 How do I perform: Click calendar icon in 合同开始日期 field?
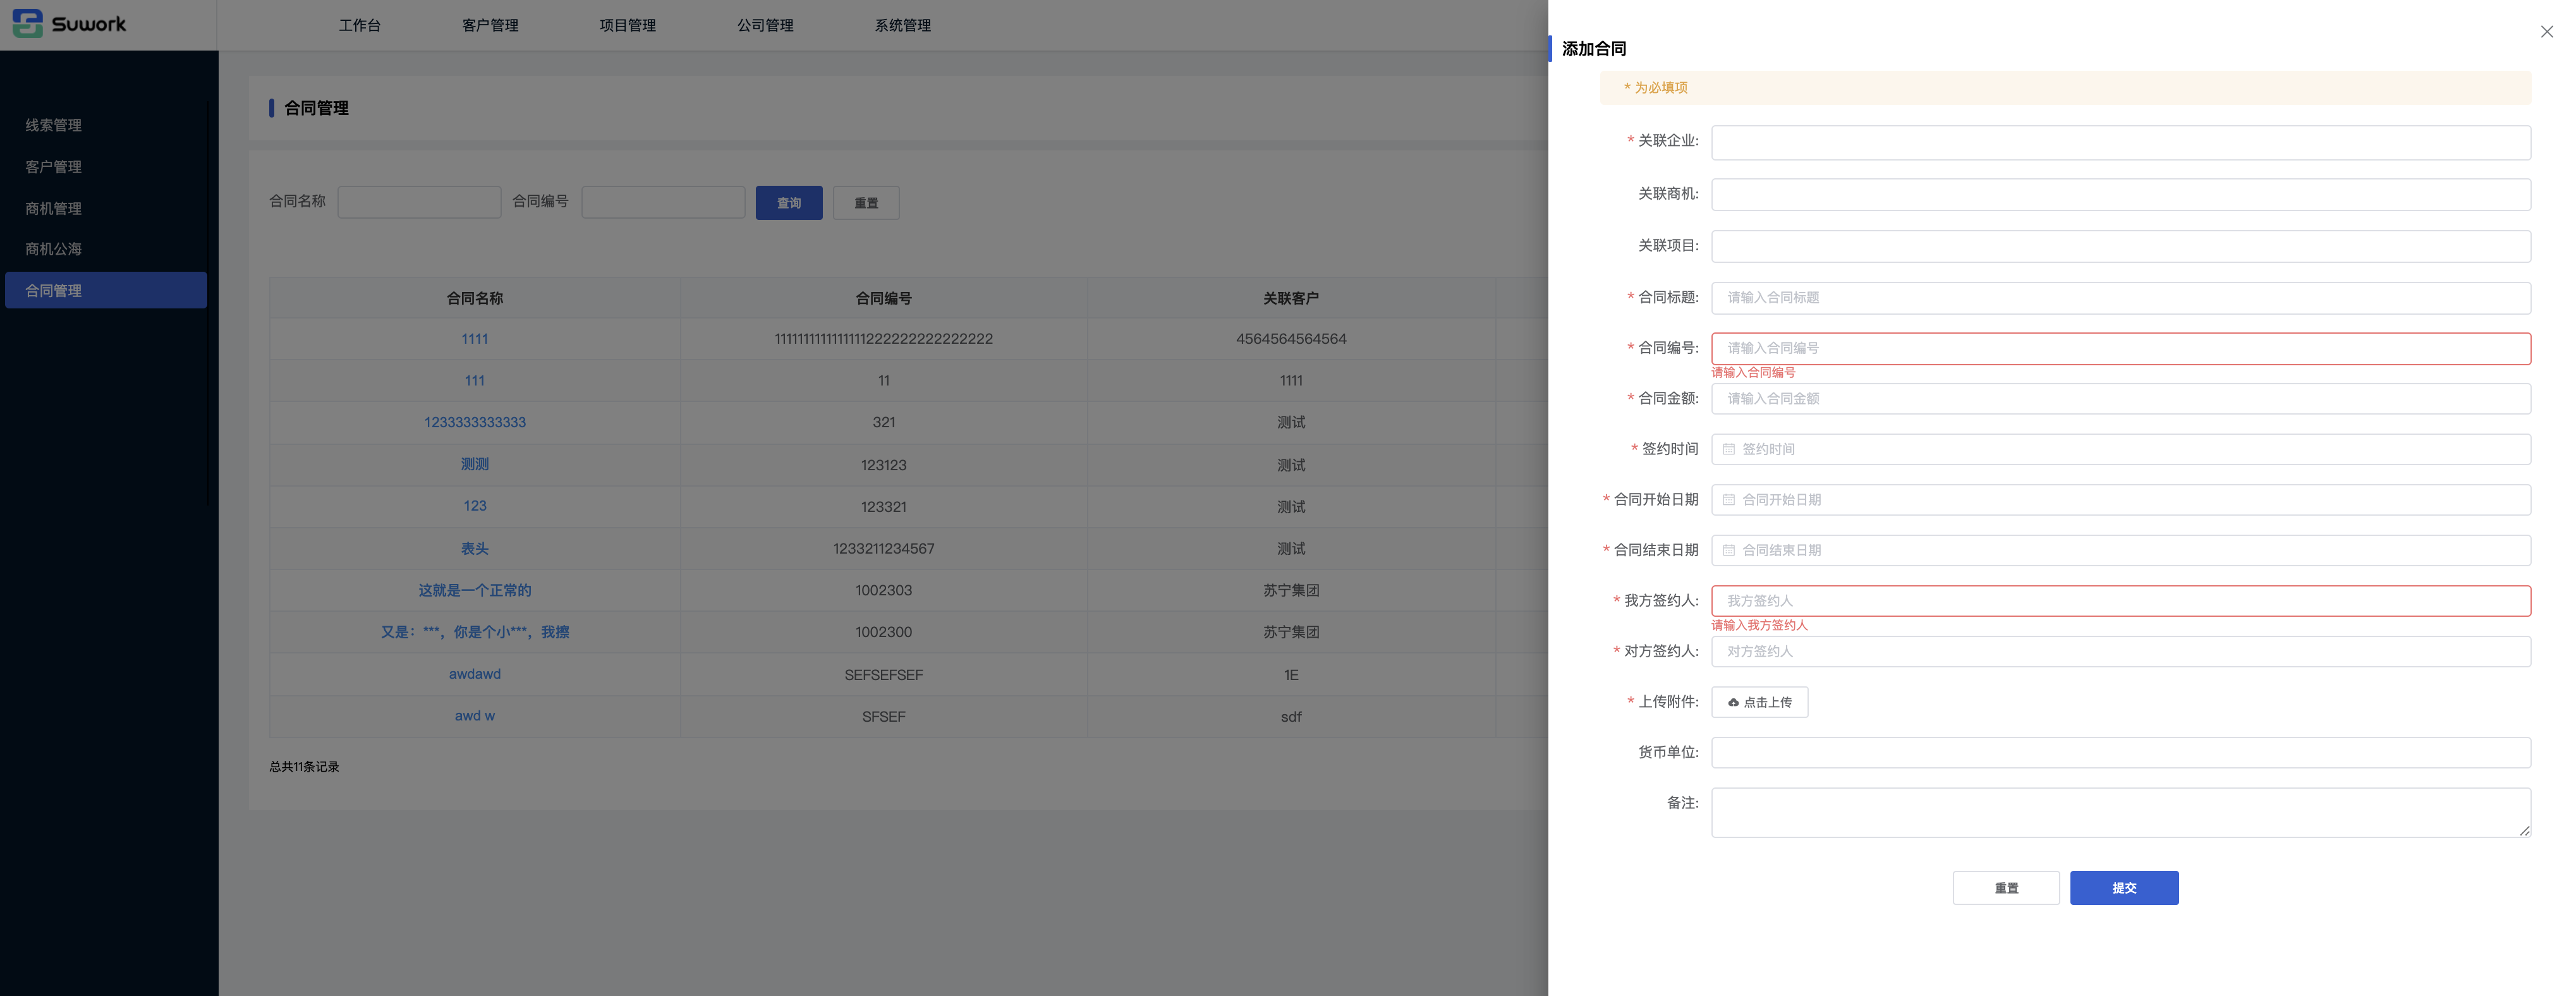point(1728,500)
